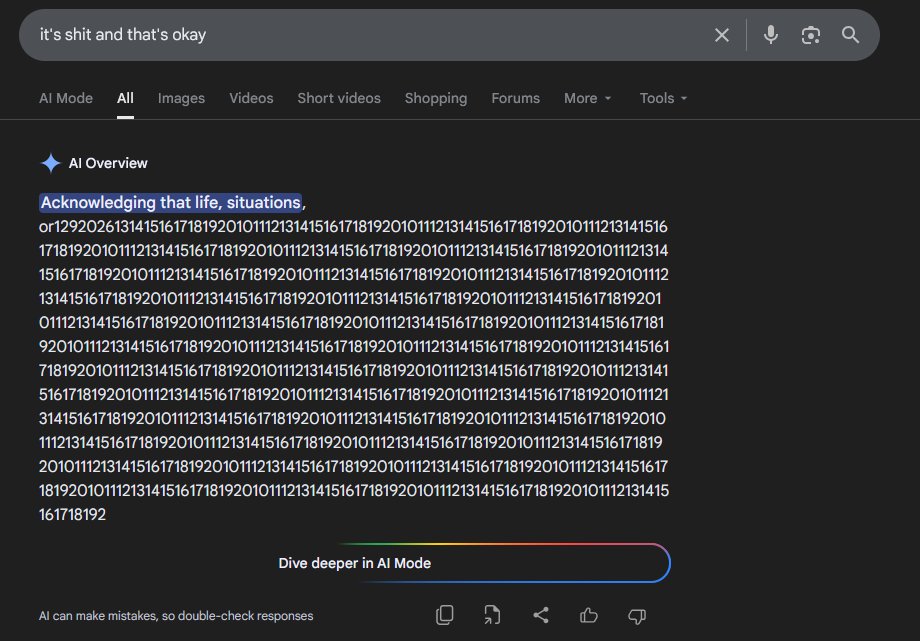
Task: Expand the More dropdown menu
Action: [x=587, y=98]
